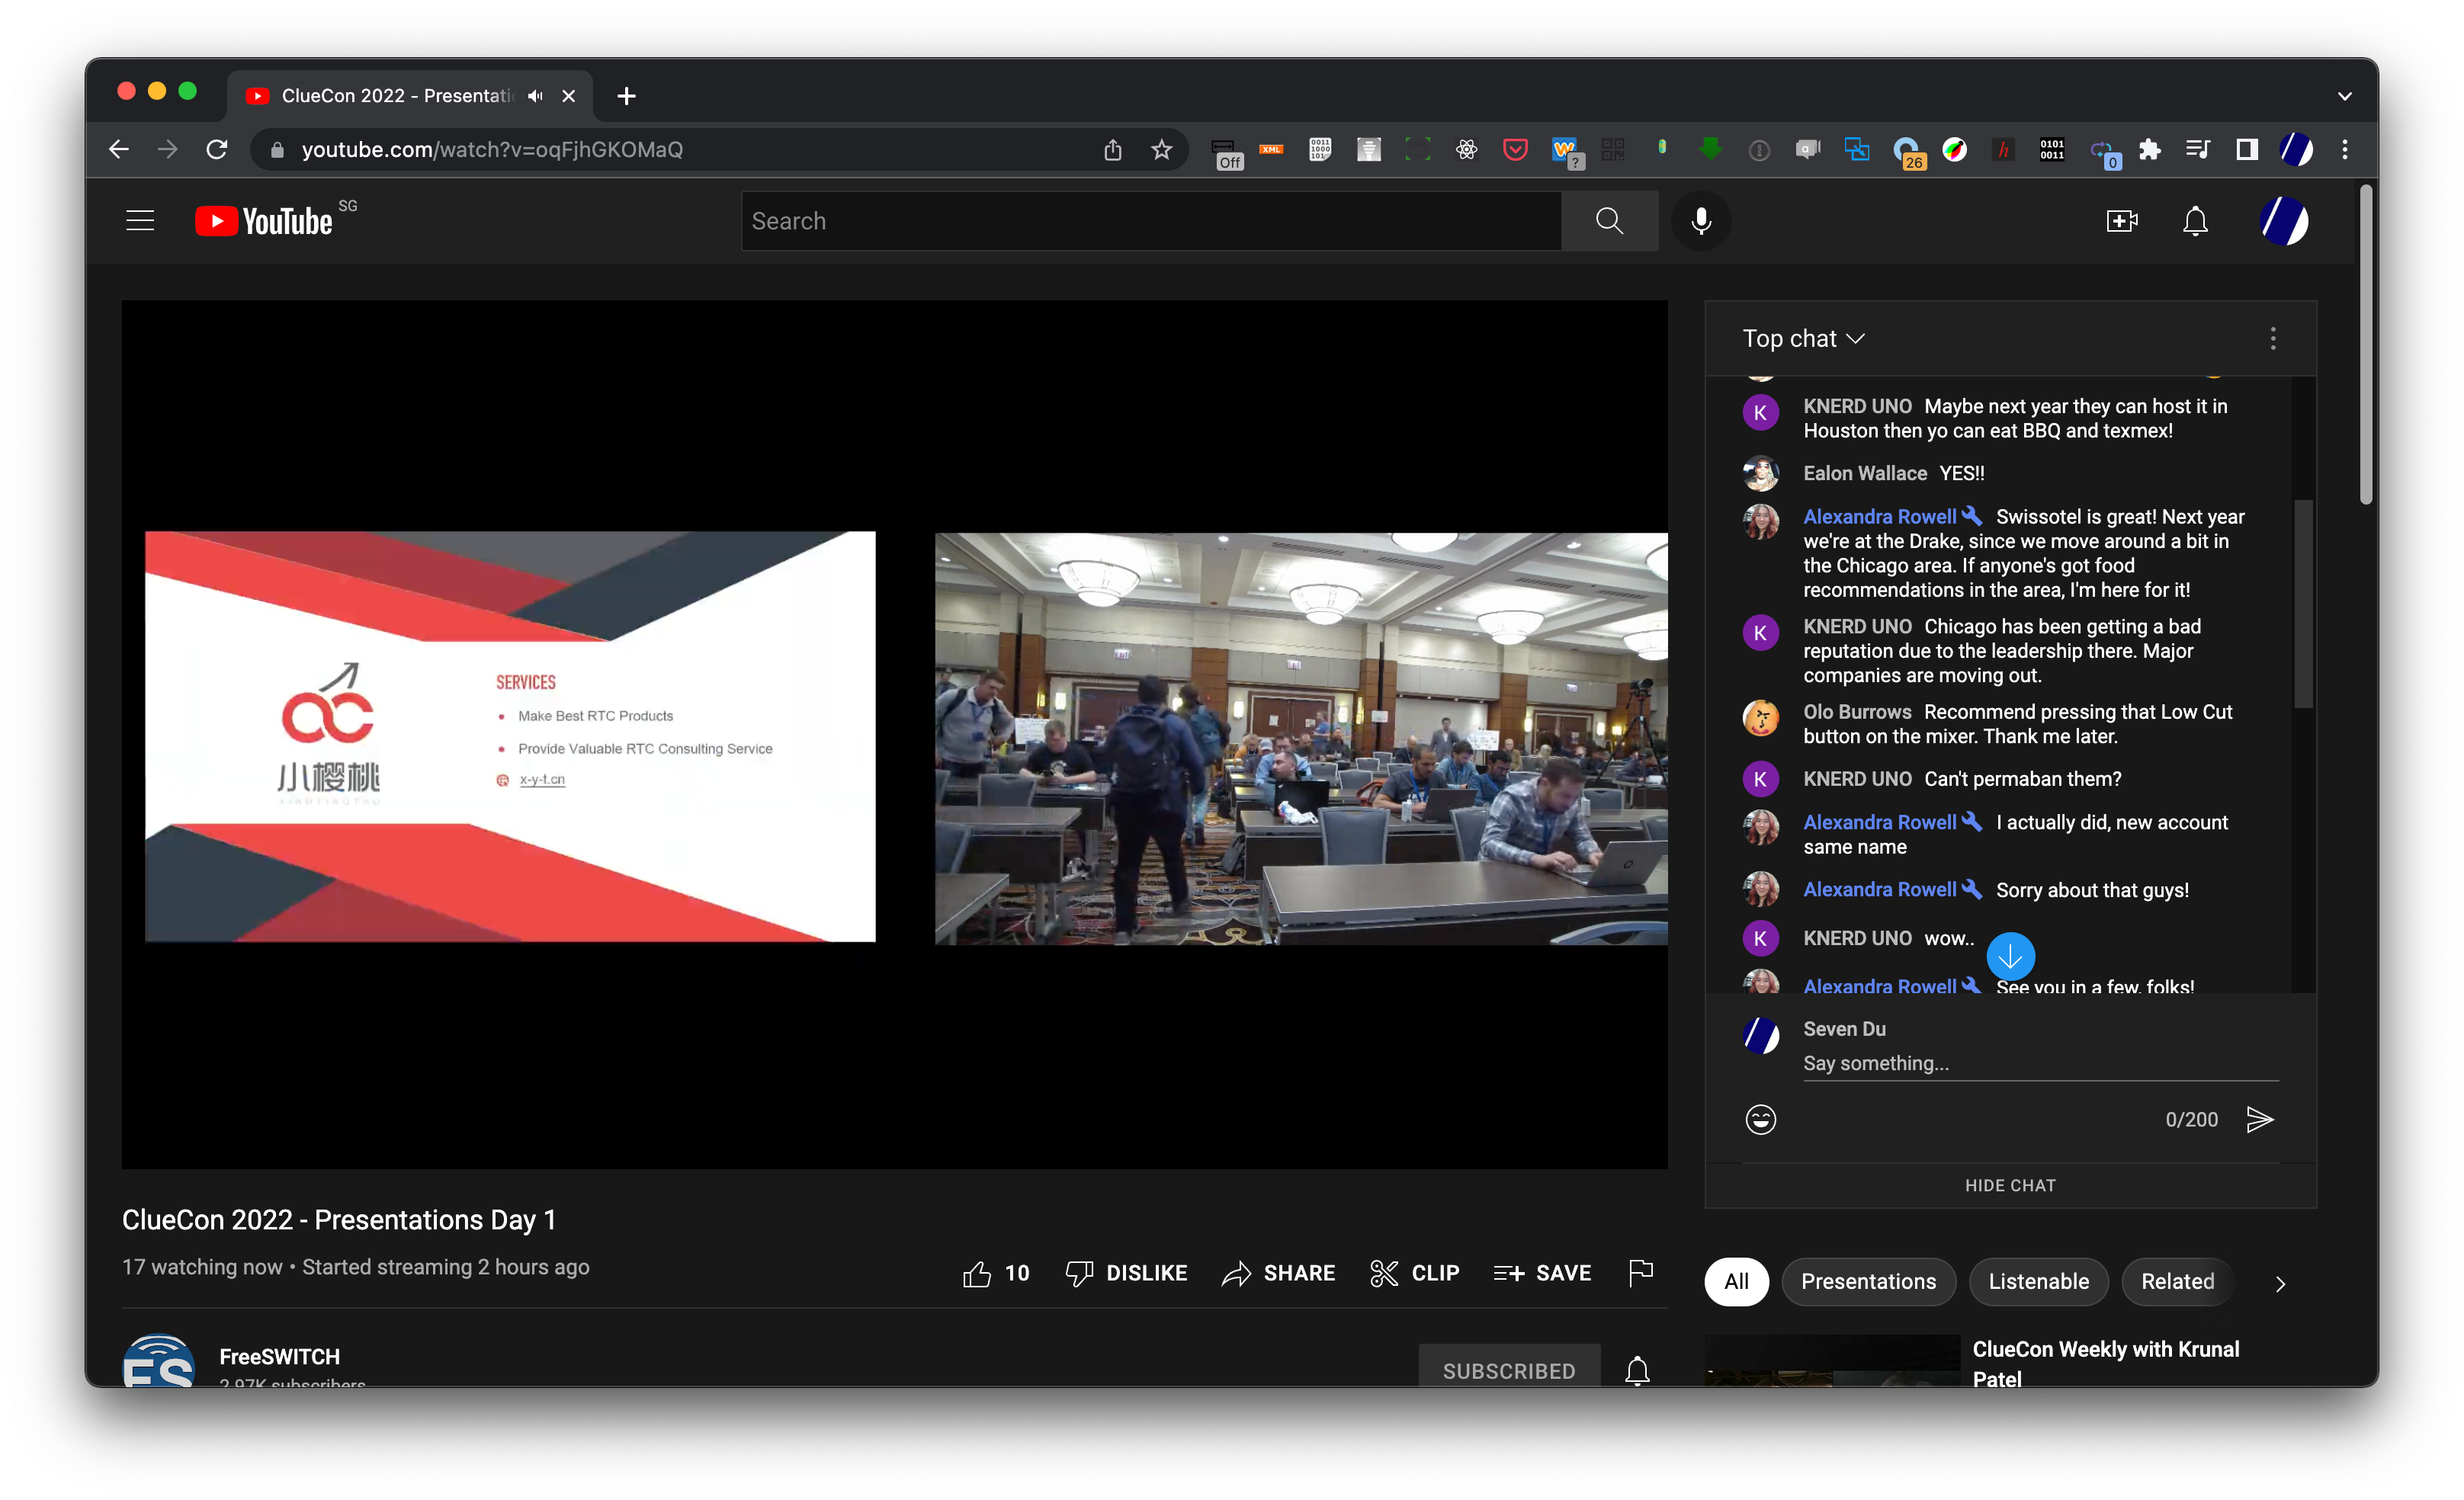The image size is (2464, 1500).
Task: Create a CLIP with scissors button
Action: [1414, 1273]
